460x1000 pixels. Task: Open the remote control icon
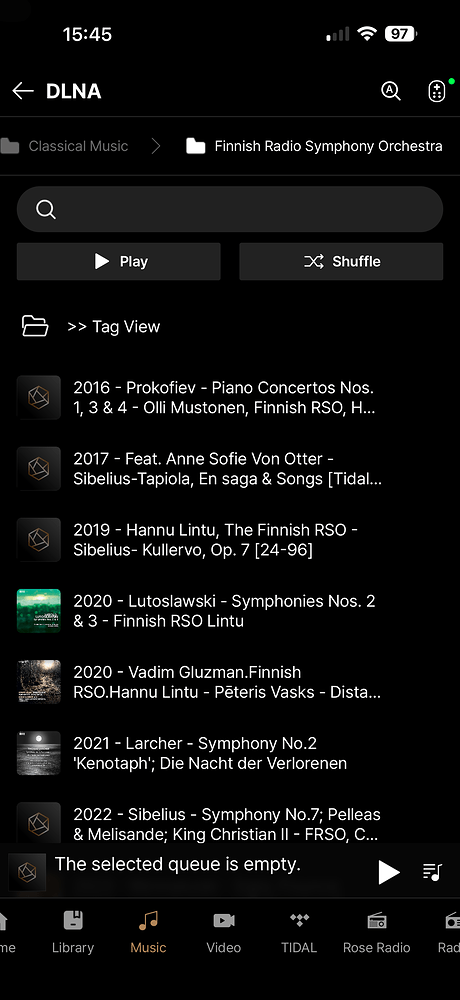[436, 91]
